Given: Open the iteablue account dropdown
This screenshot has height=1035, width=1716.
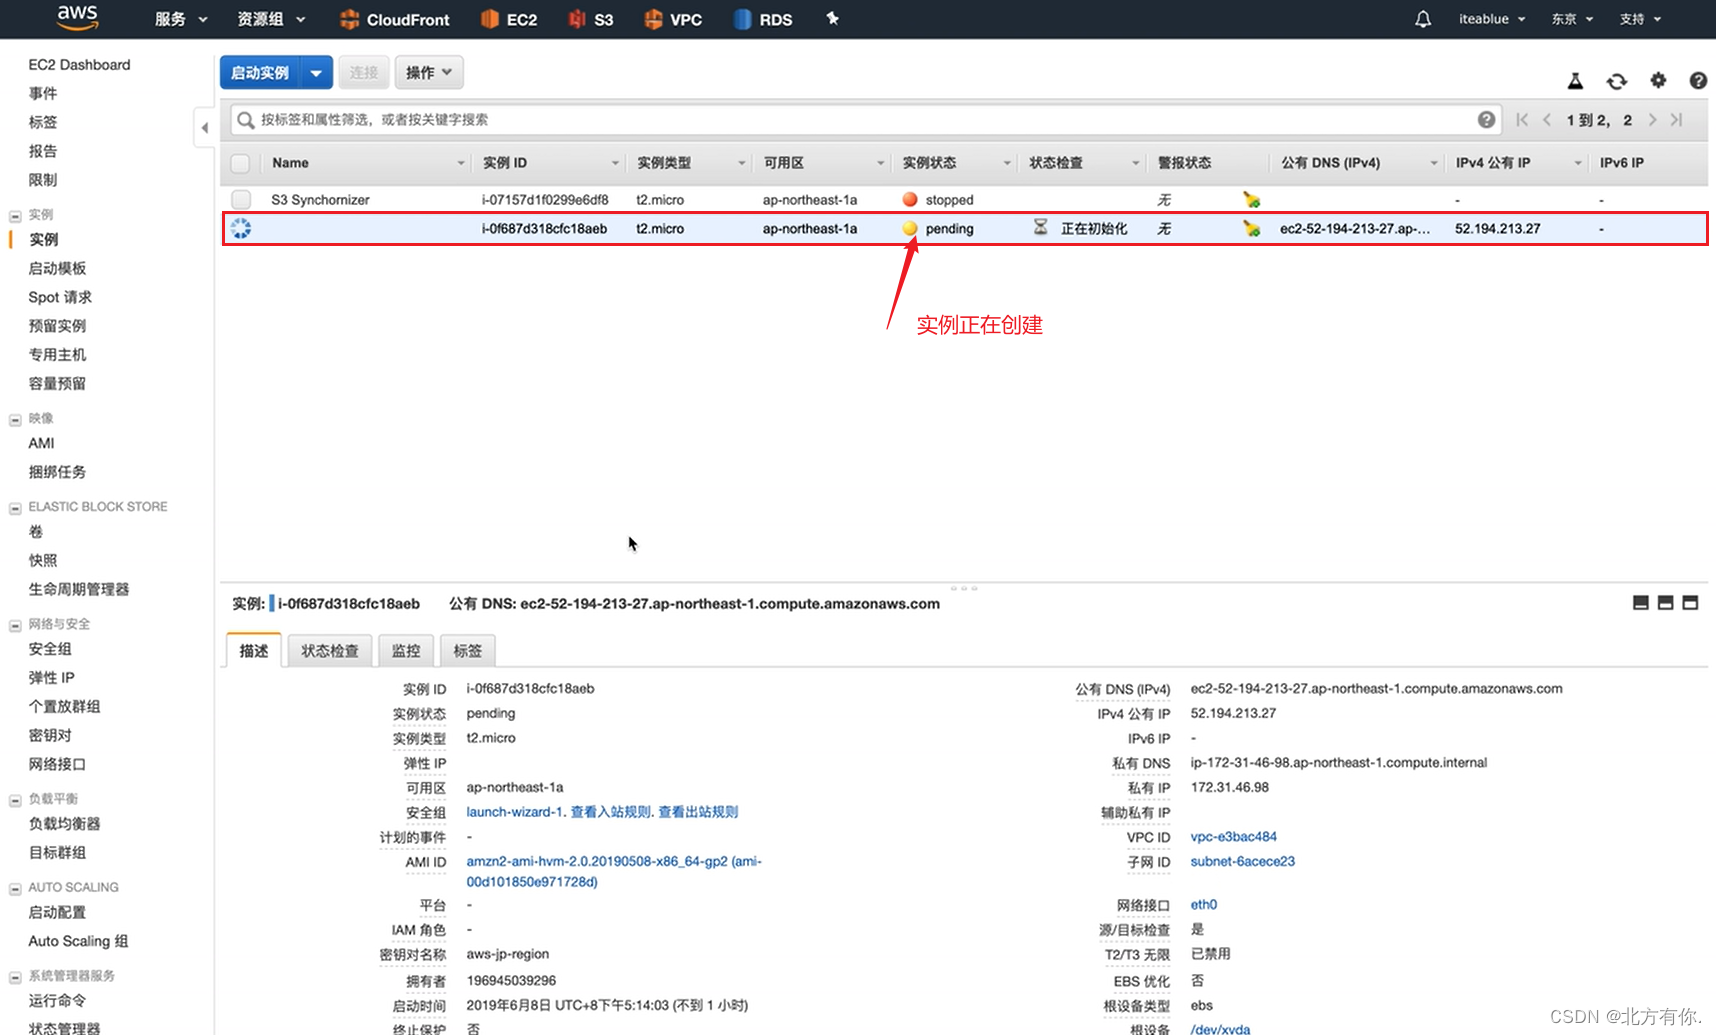Looking at the screenshot, I should click(x=1492, y=19).
